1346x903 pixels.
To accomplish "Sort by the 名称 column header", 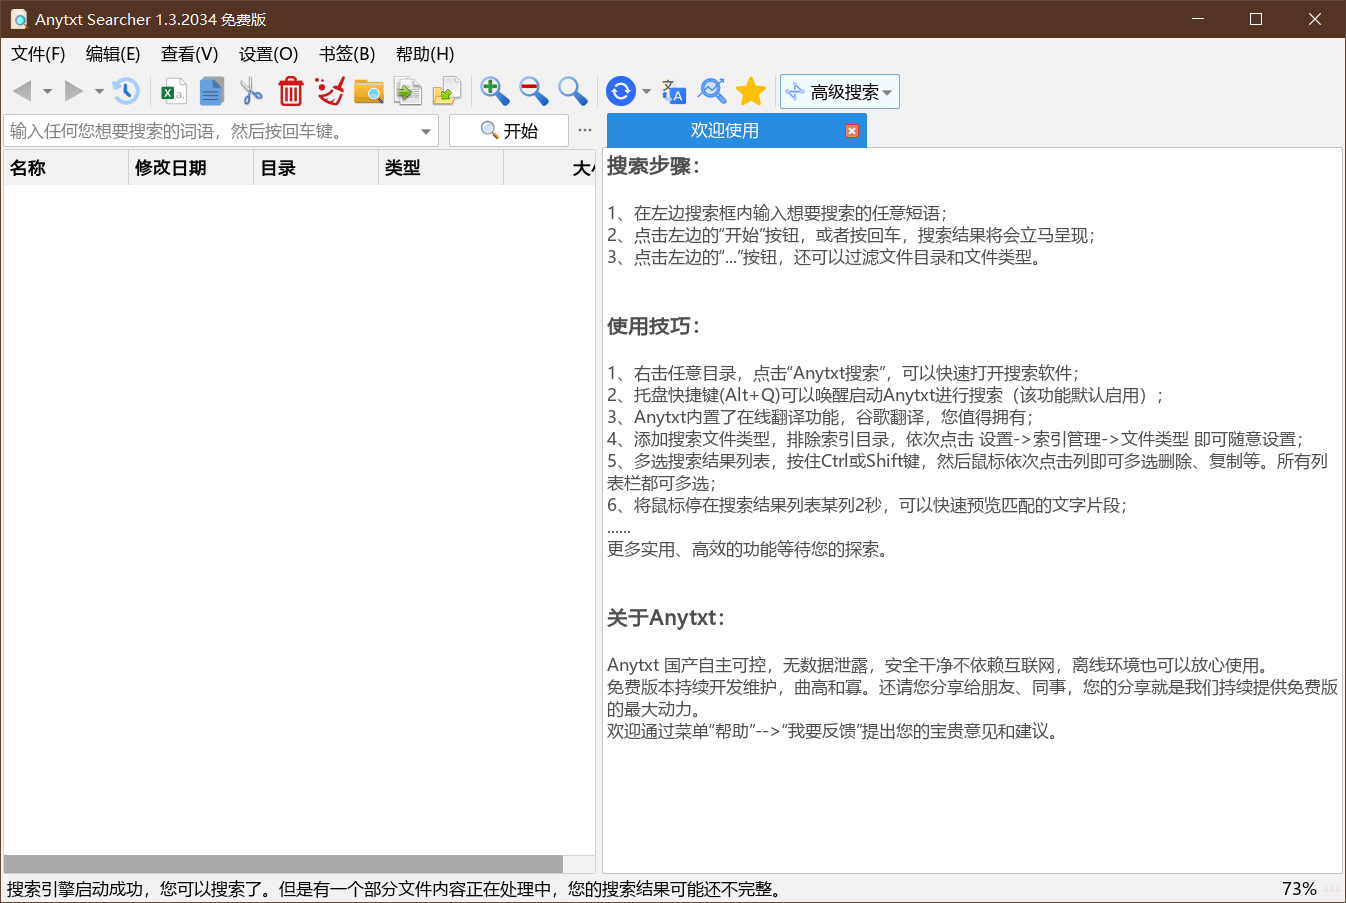I will (x=66, y=168).
